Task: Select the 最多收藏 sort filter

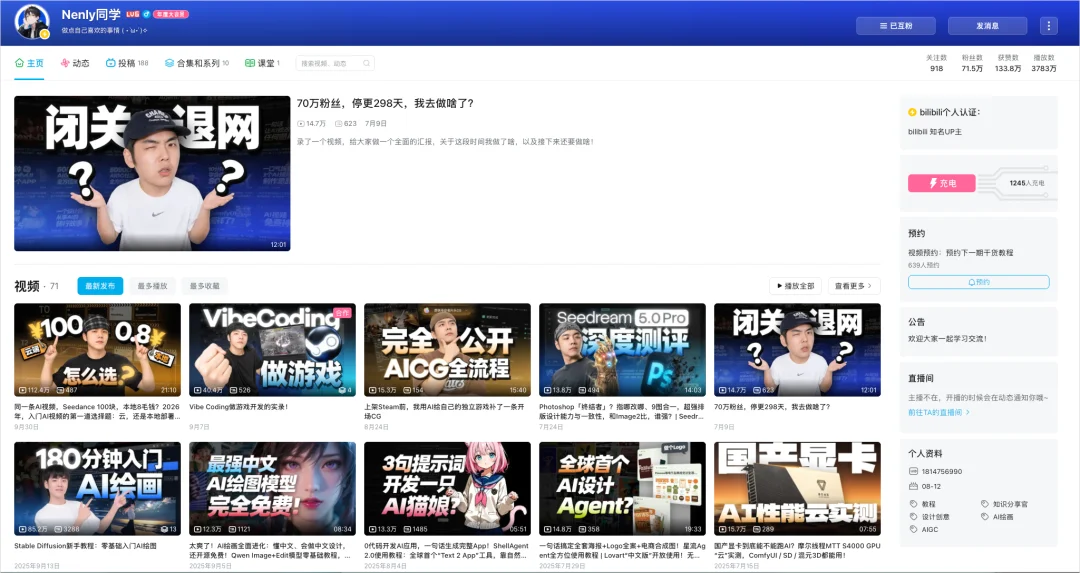Action: 205,286
